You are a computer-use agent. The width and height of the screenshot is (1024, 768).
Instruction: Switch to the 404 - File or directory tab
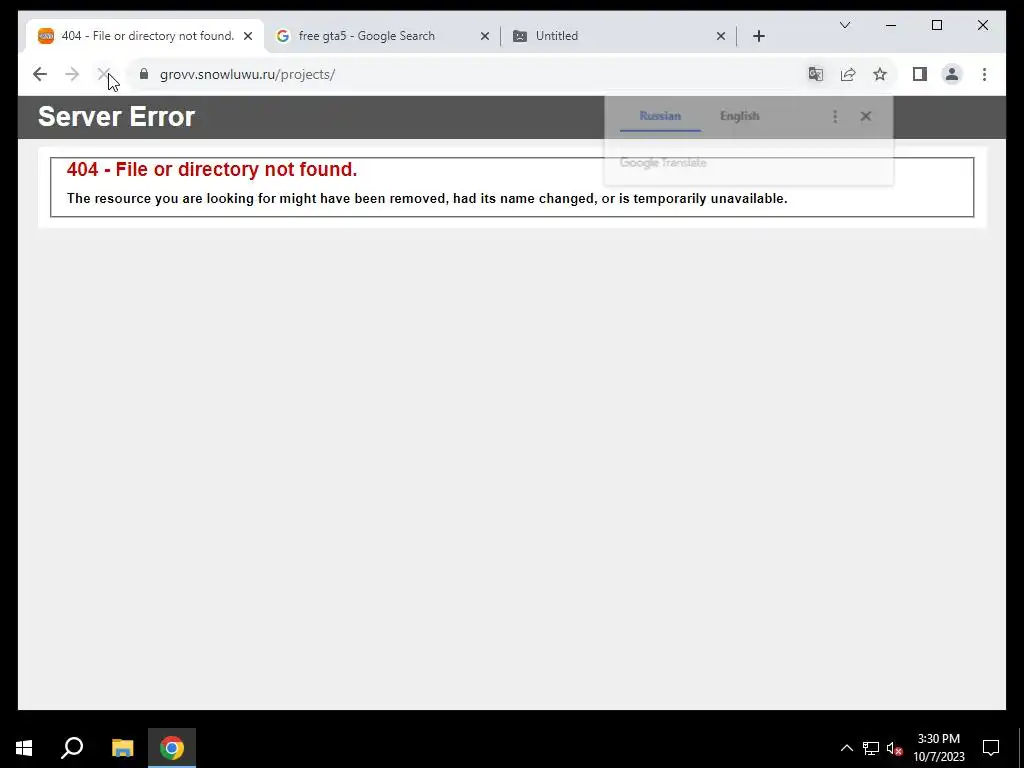145,36
